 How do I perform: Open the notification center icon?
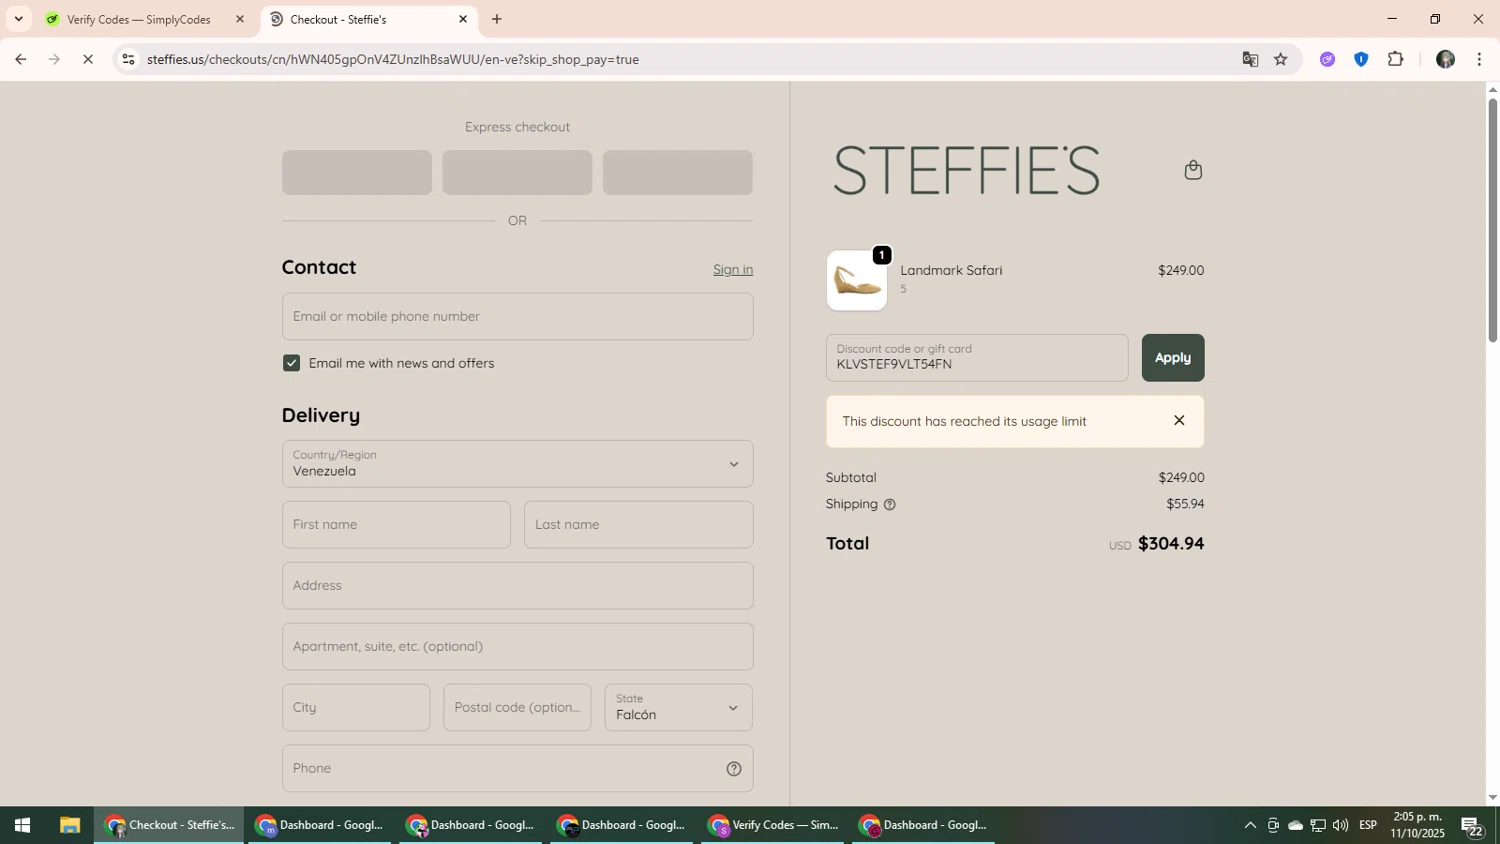click(1473, 826)
